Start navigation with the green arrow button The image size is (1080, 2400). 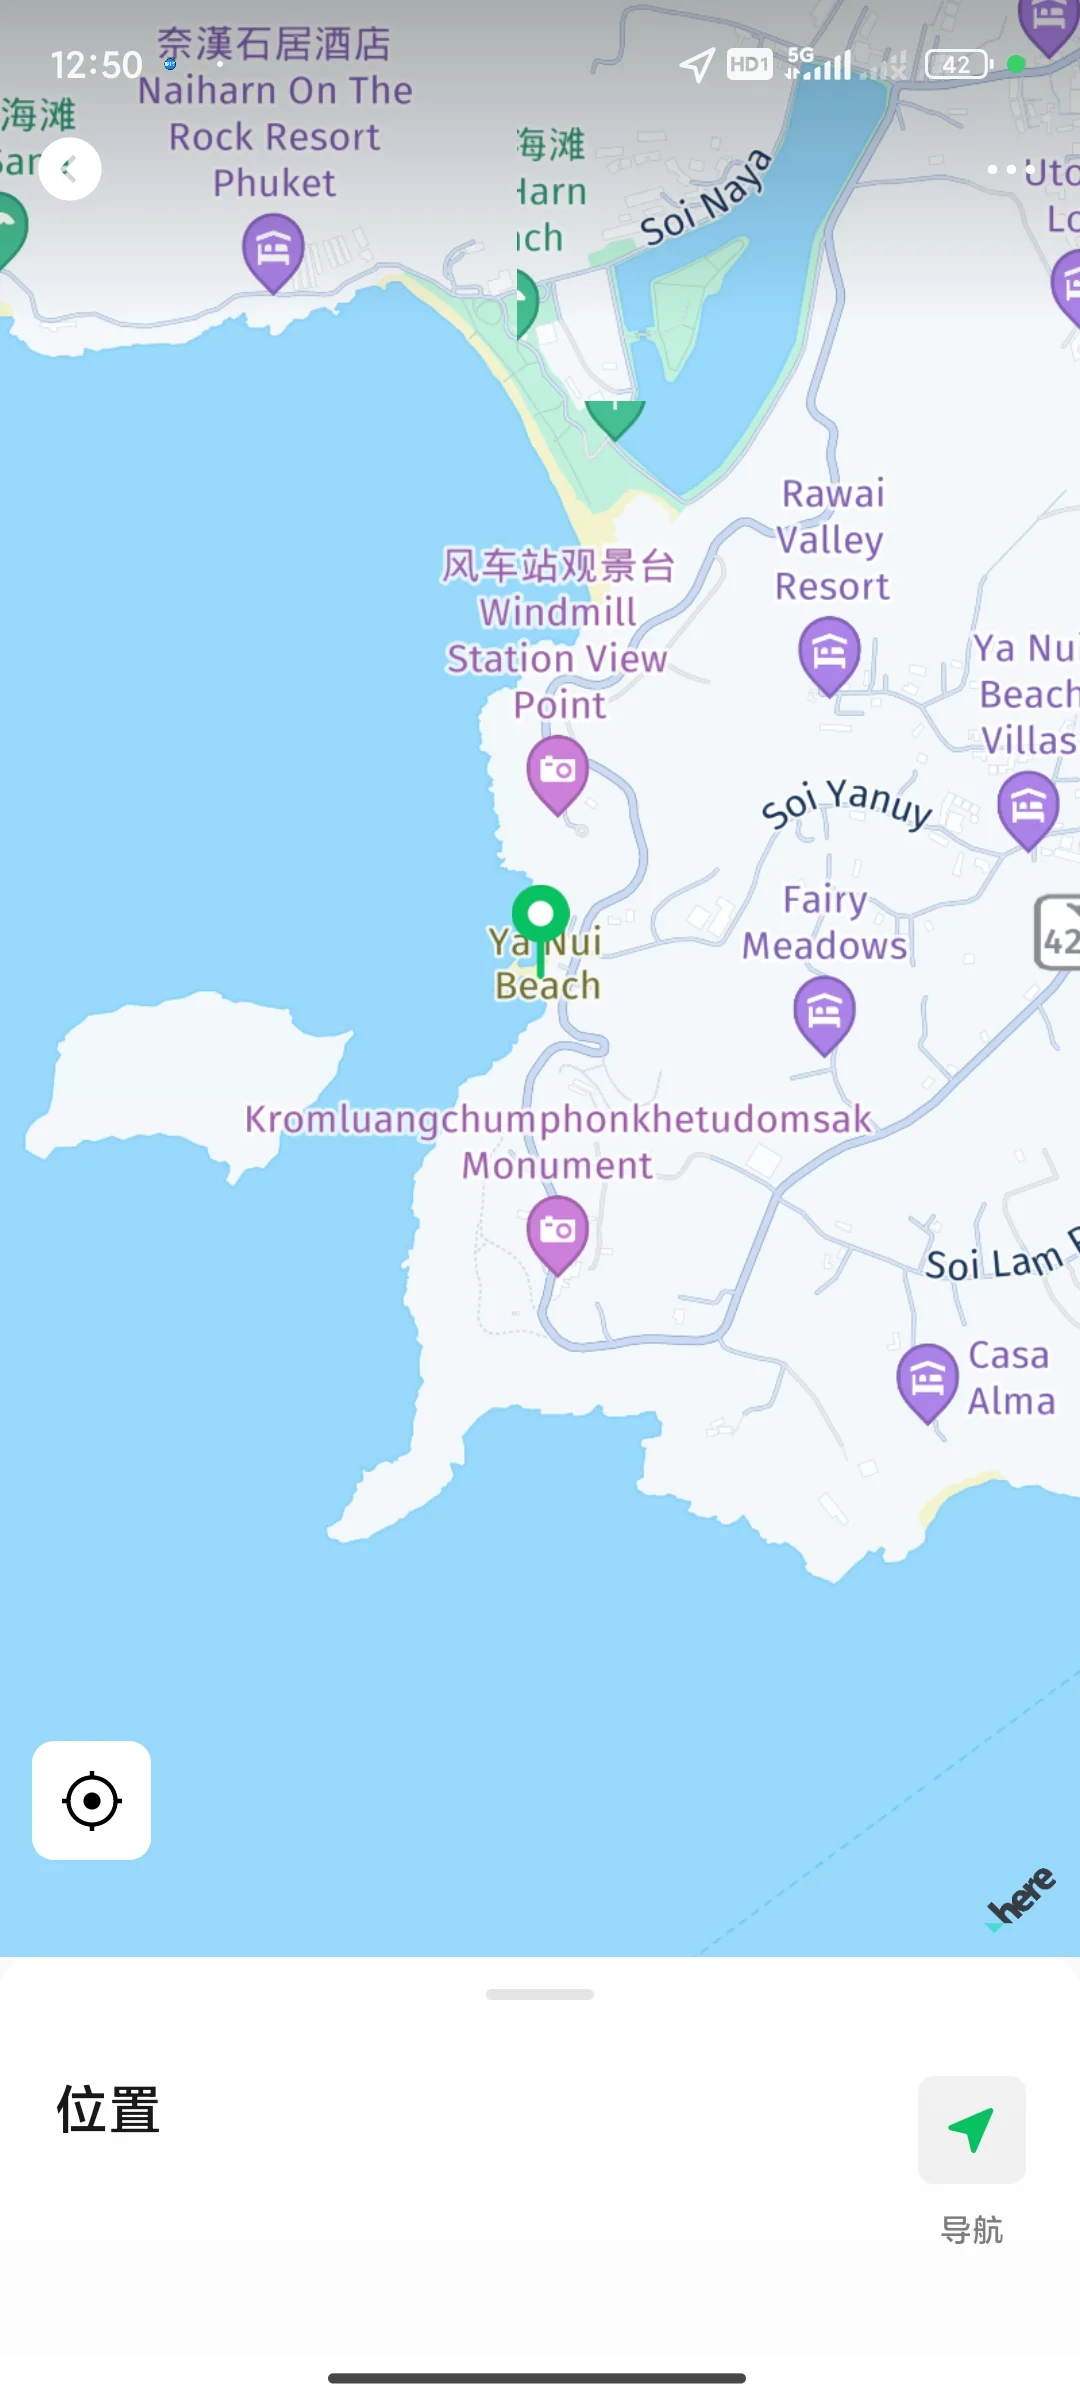[x=971, y=2129]
